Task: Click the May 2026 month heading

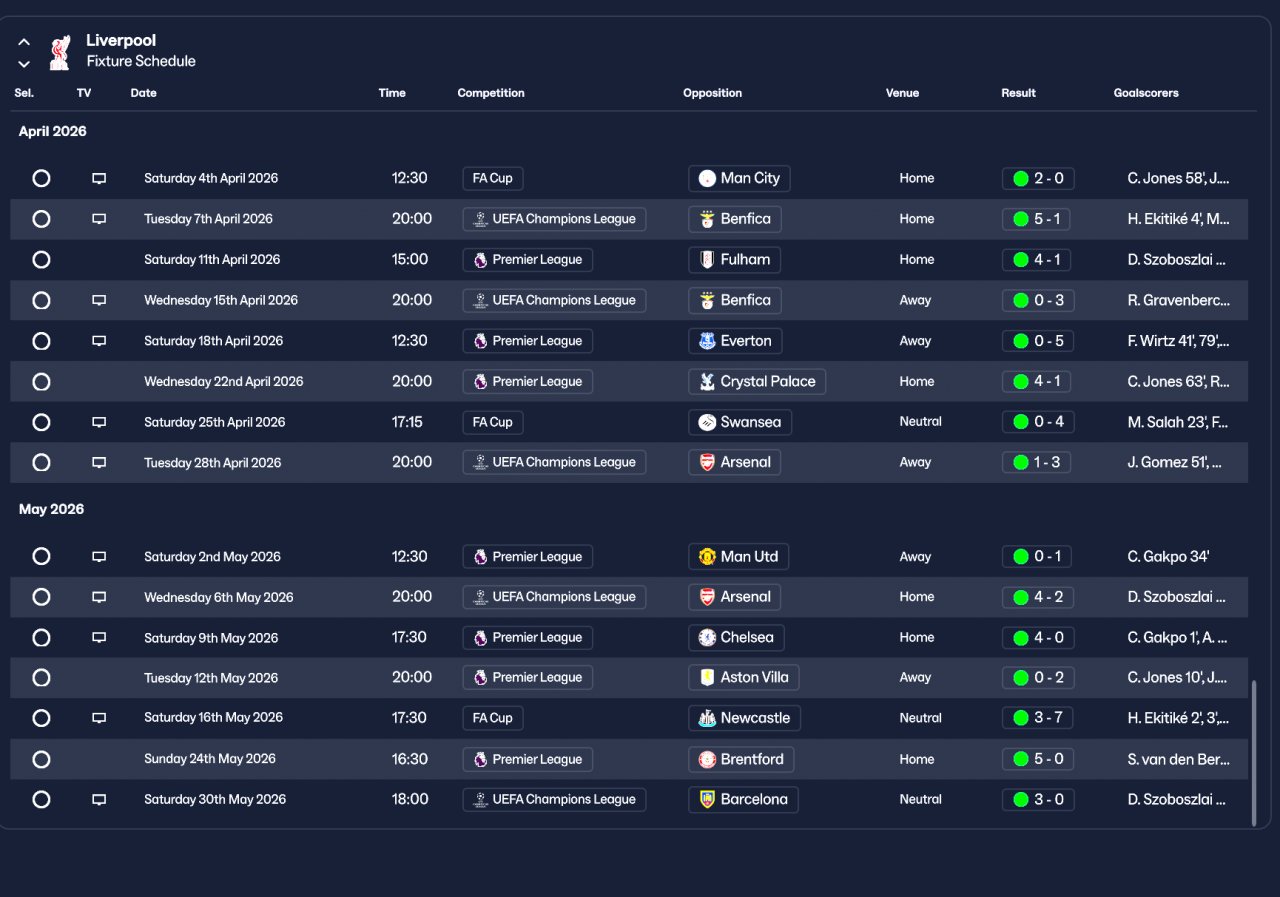Action: pyautogui.click(x=52, y=510)
